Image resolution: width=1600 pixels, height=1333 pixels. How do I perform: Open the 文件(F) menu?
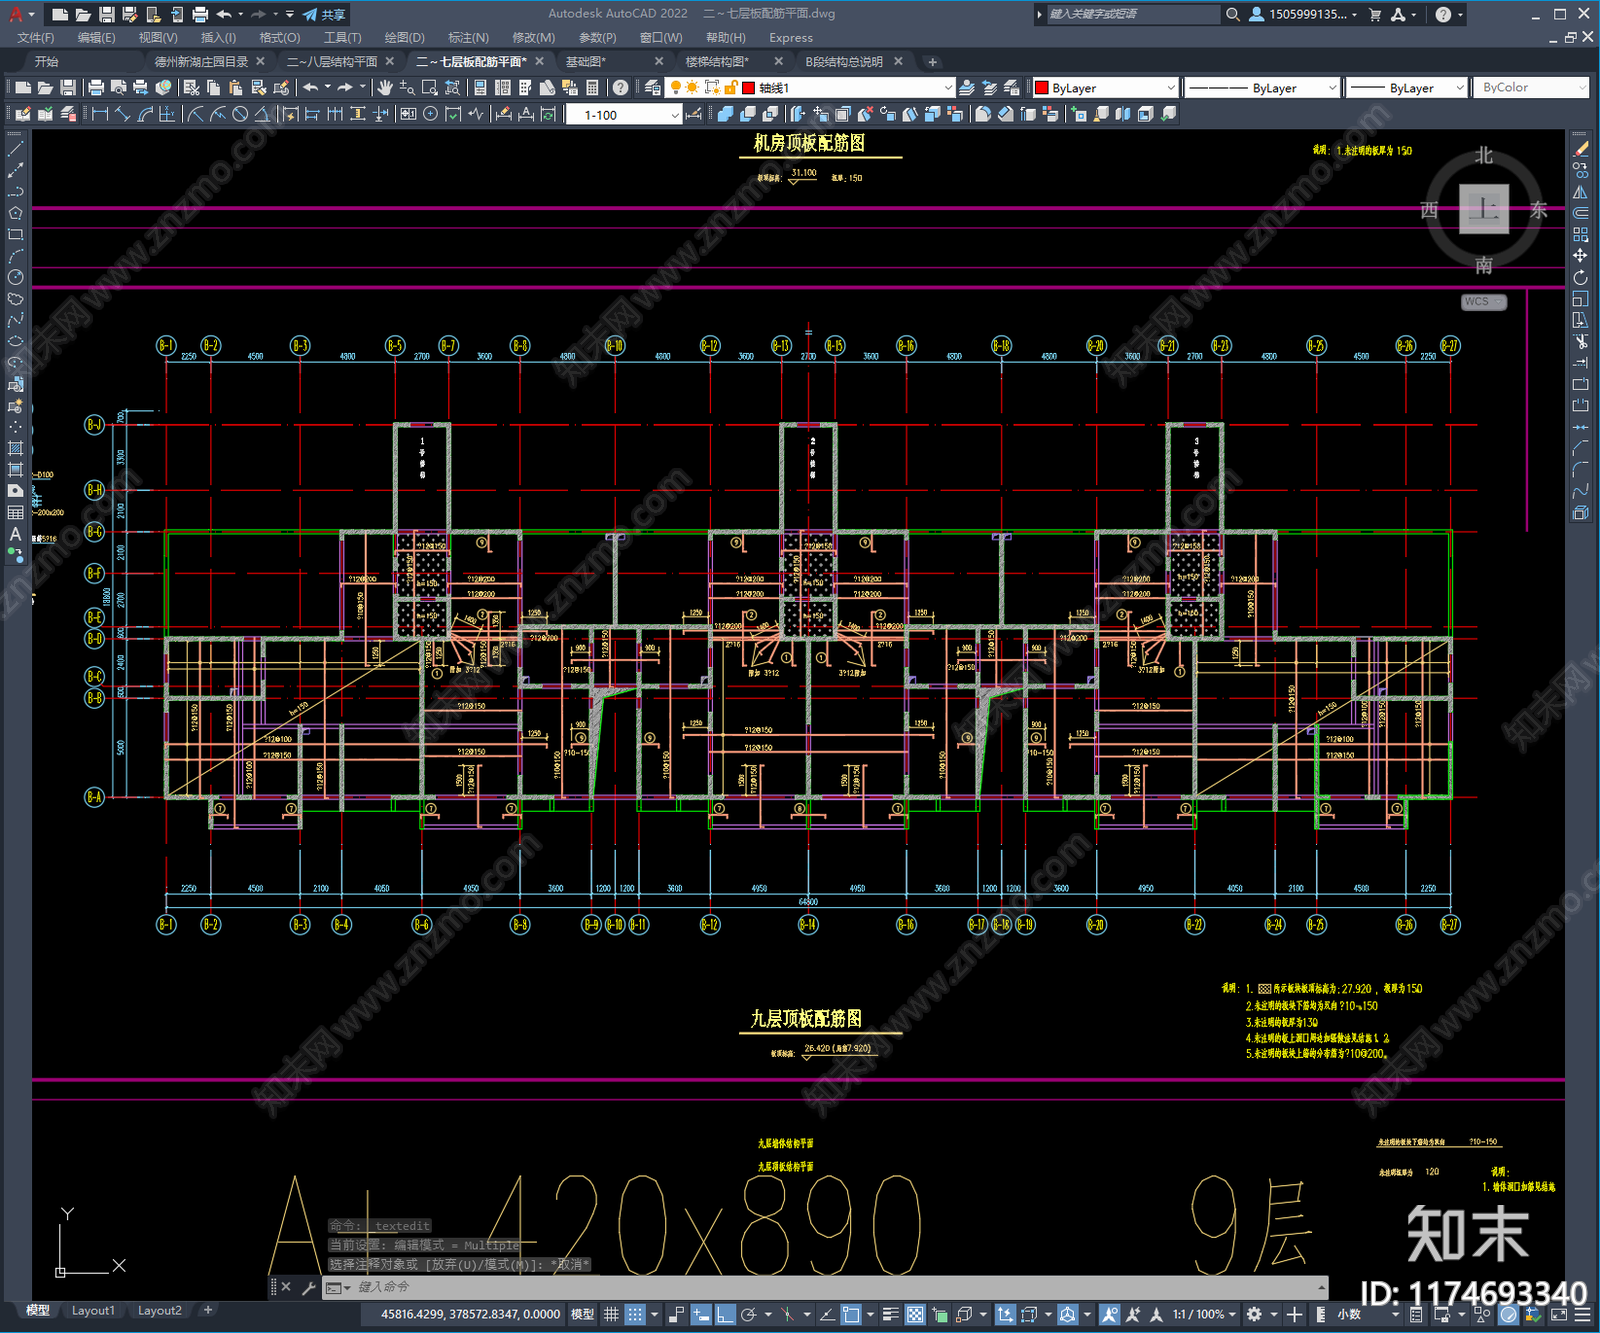click(36, 37)
